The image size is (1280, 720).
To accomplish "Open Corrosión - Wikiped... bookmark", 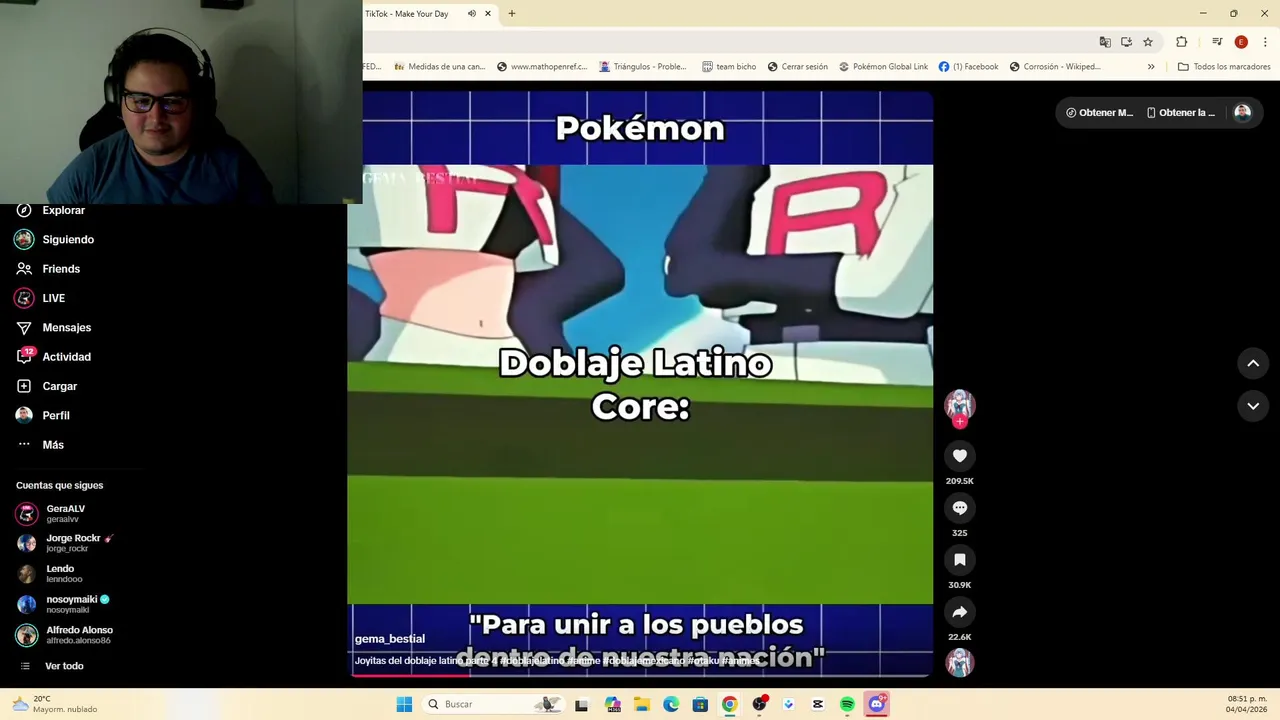I will tap(1055, 67).
